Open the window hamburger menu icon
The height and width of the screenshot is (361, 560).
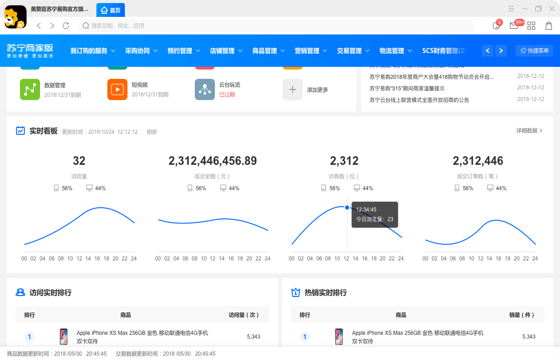point(511,9)
